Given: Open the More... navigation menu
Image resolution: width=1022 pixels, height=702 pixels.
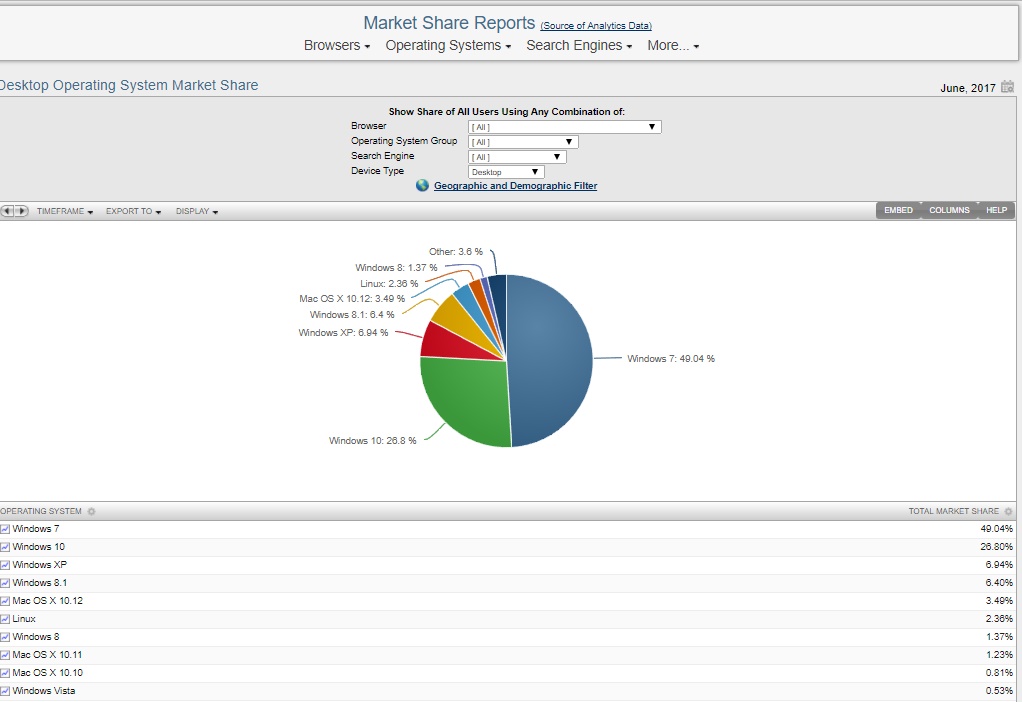Looking at the screenshot, I should coord(673,46).
